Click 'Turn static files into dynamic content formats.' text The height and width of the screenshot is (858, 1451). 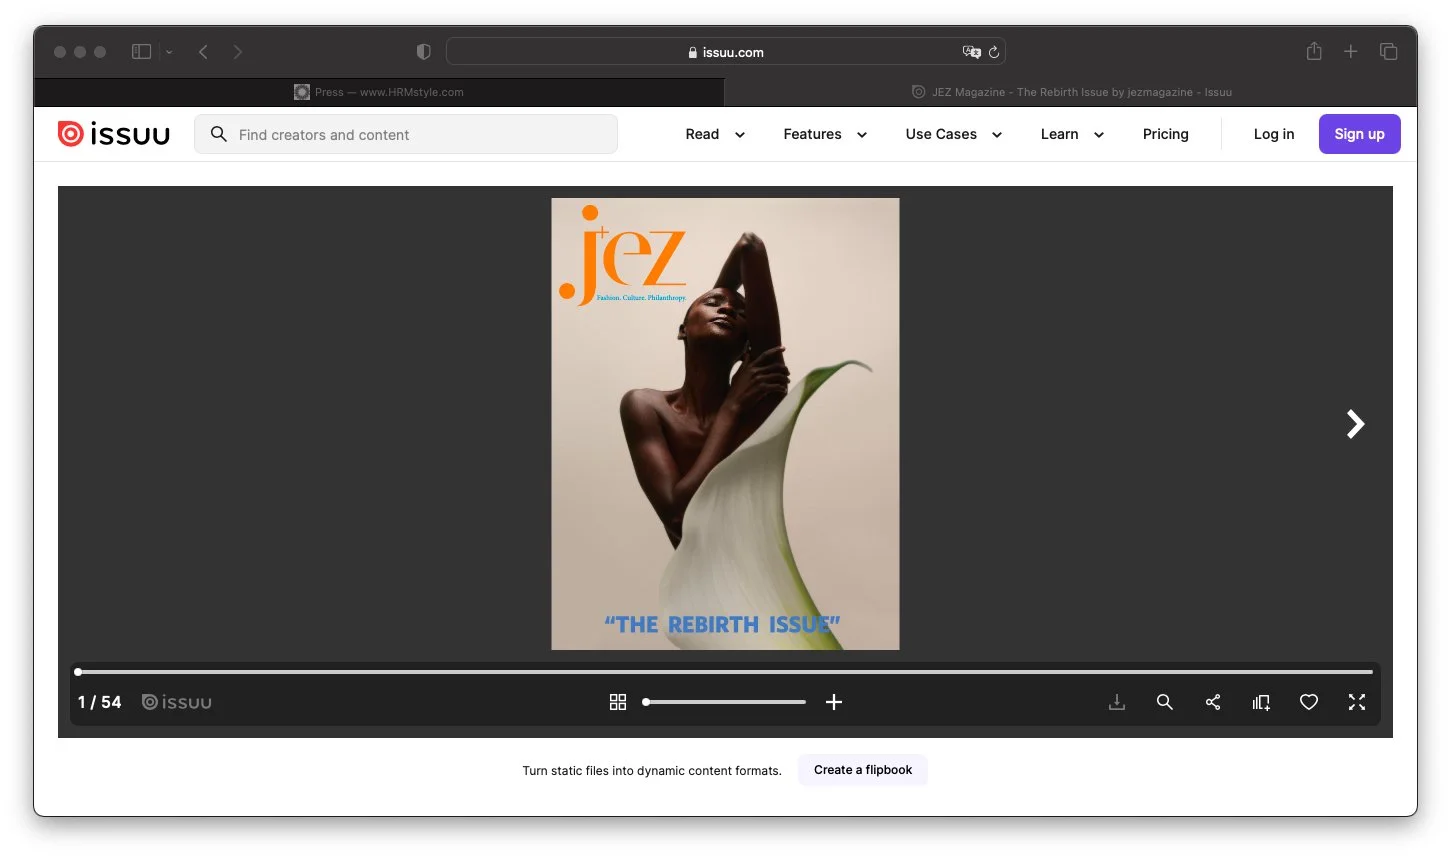coord(652,771)
